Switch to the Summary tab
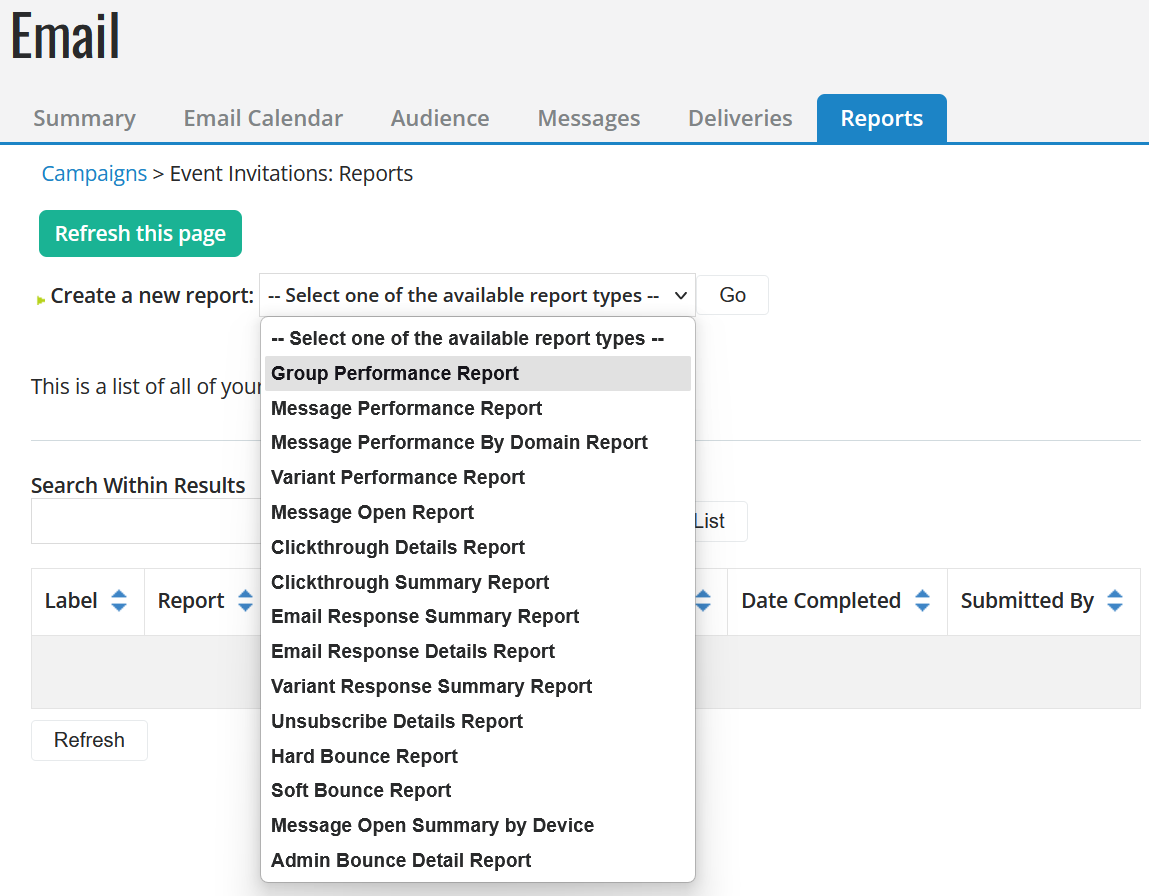 pyautogui.click(x=84, y=118)
